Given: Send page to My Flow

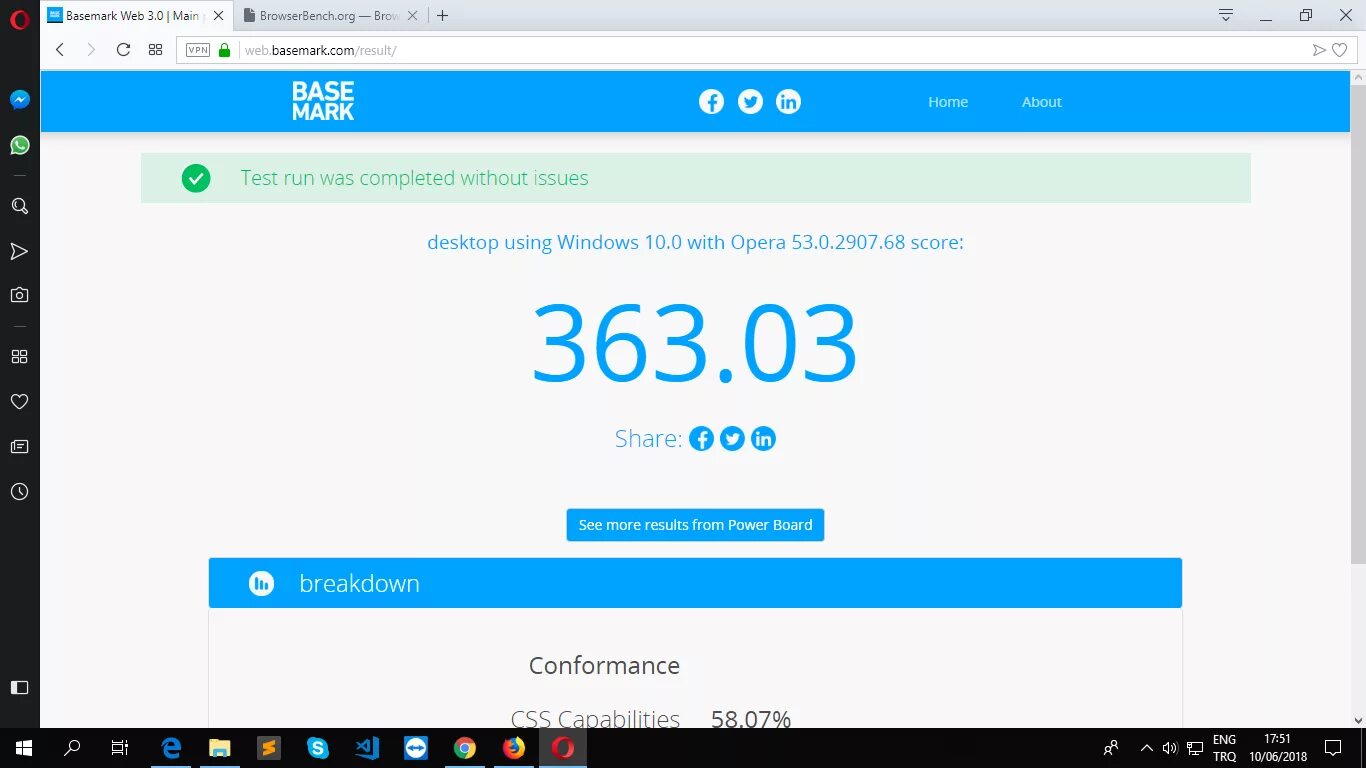Looking at the screenshot, I should [x=1319, y=50].
